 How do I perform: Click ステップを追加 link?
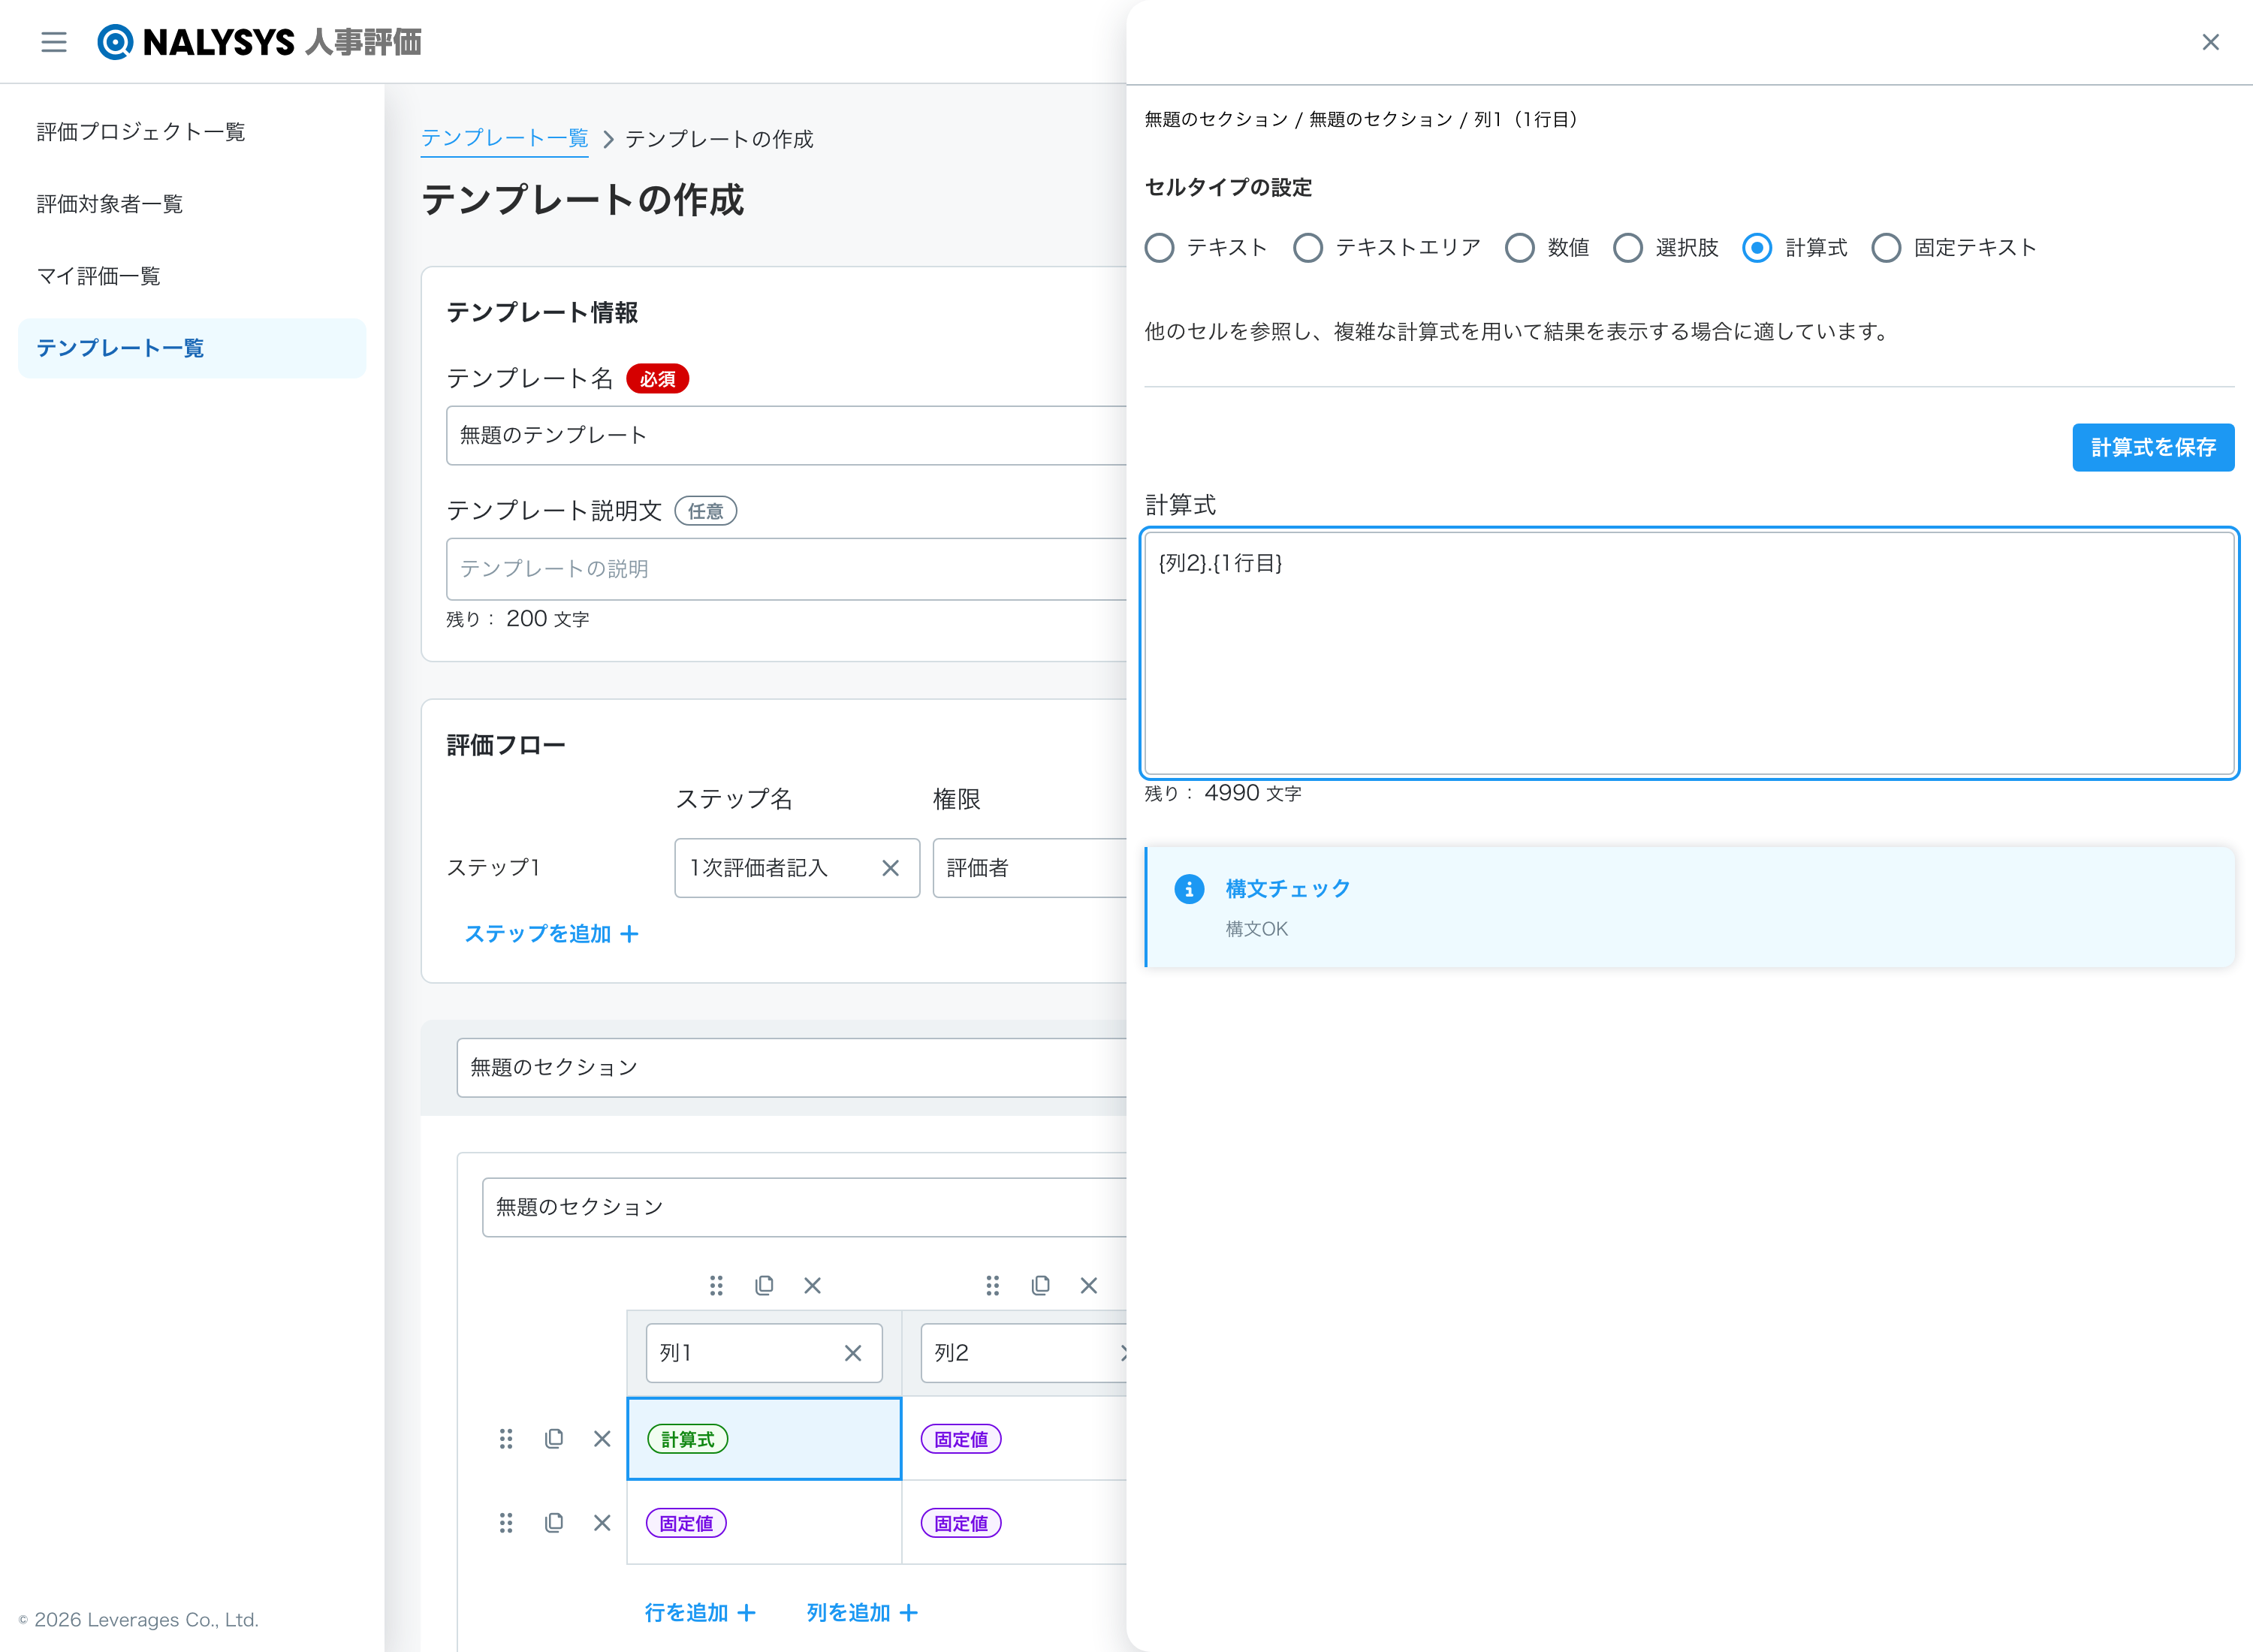pos(551,934)
